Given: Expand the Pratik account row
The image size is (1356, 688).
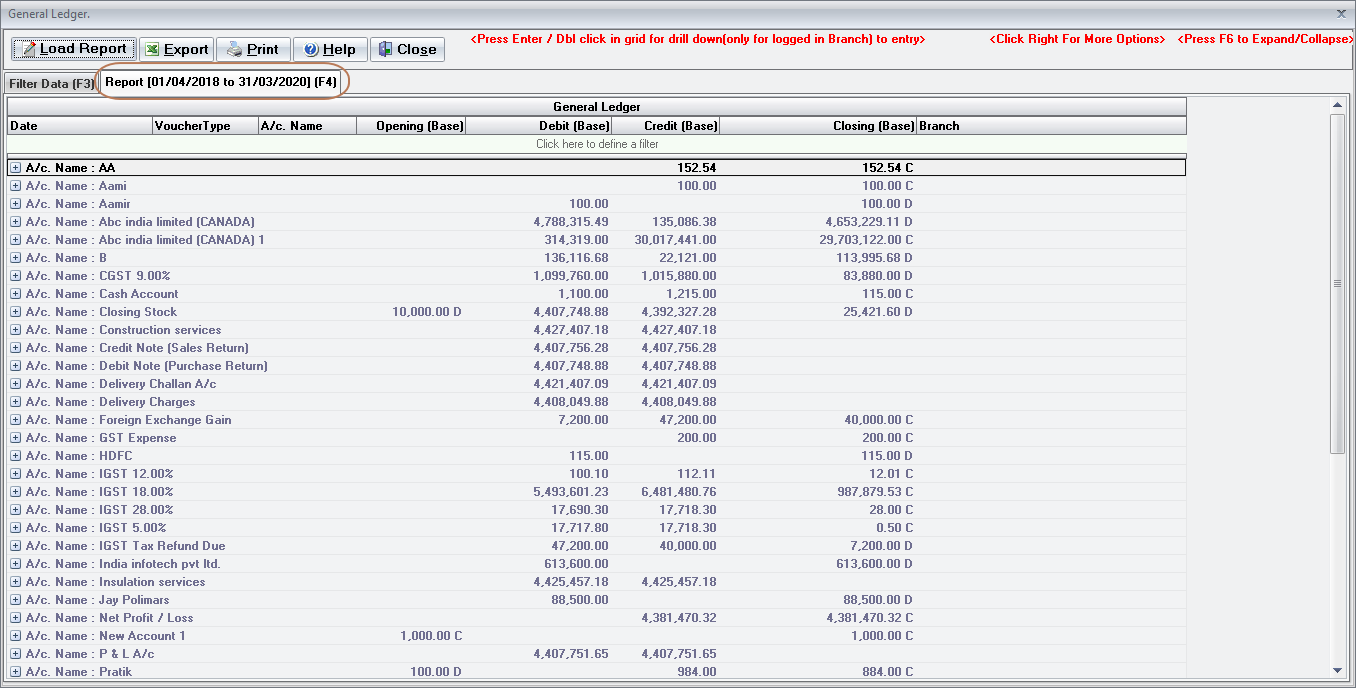Looking at the screenshot, I should tap(15, 672).
